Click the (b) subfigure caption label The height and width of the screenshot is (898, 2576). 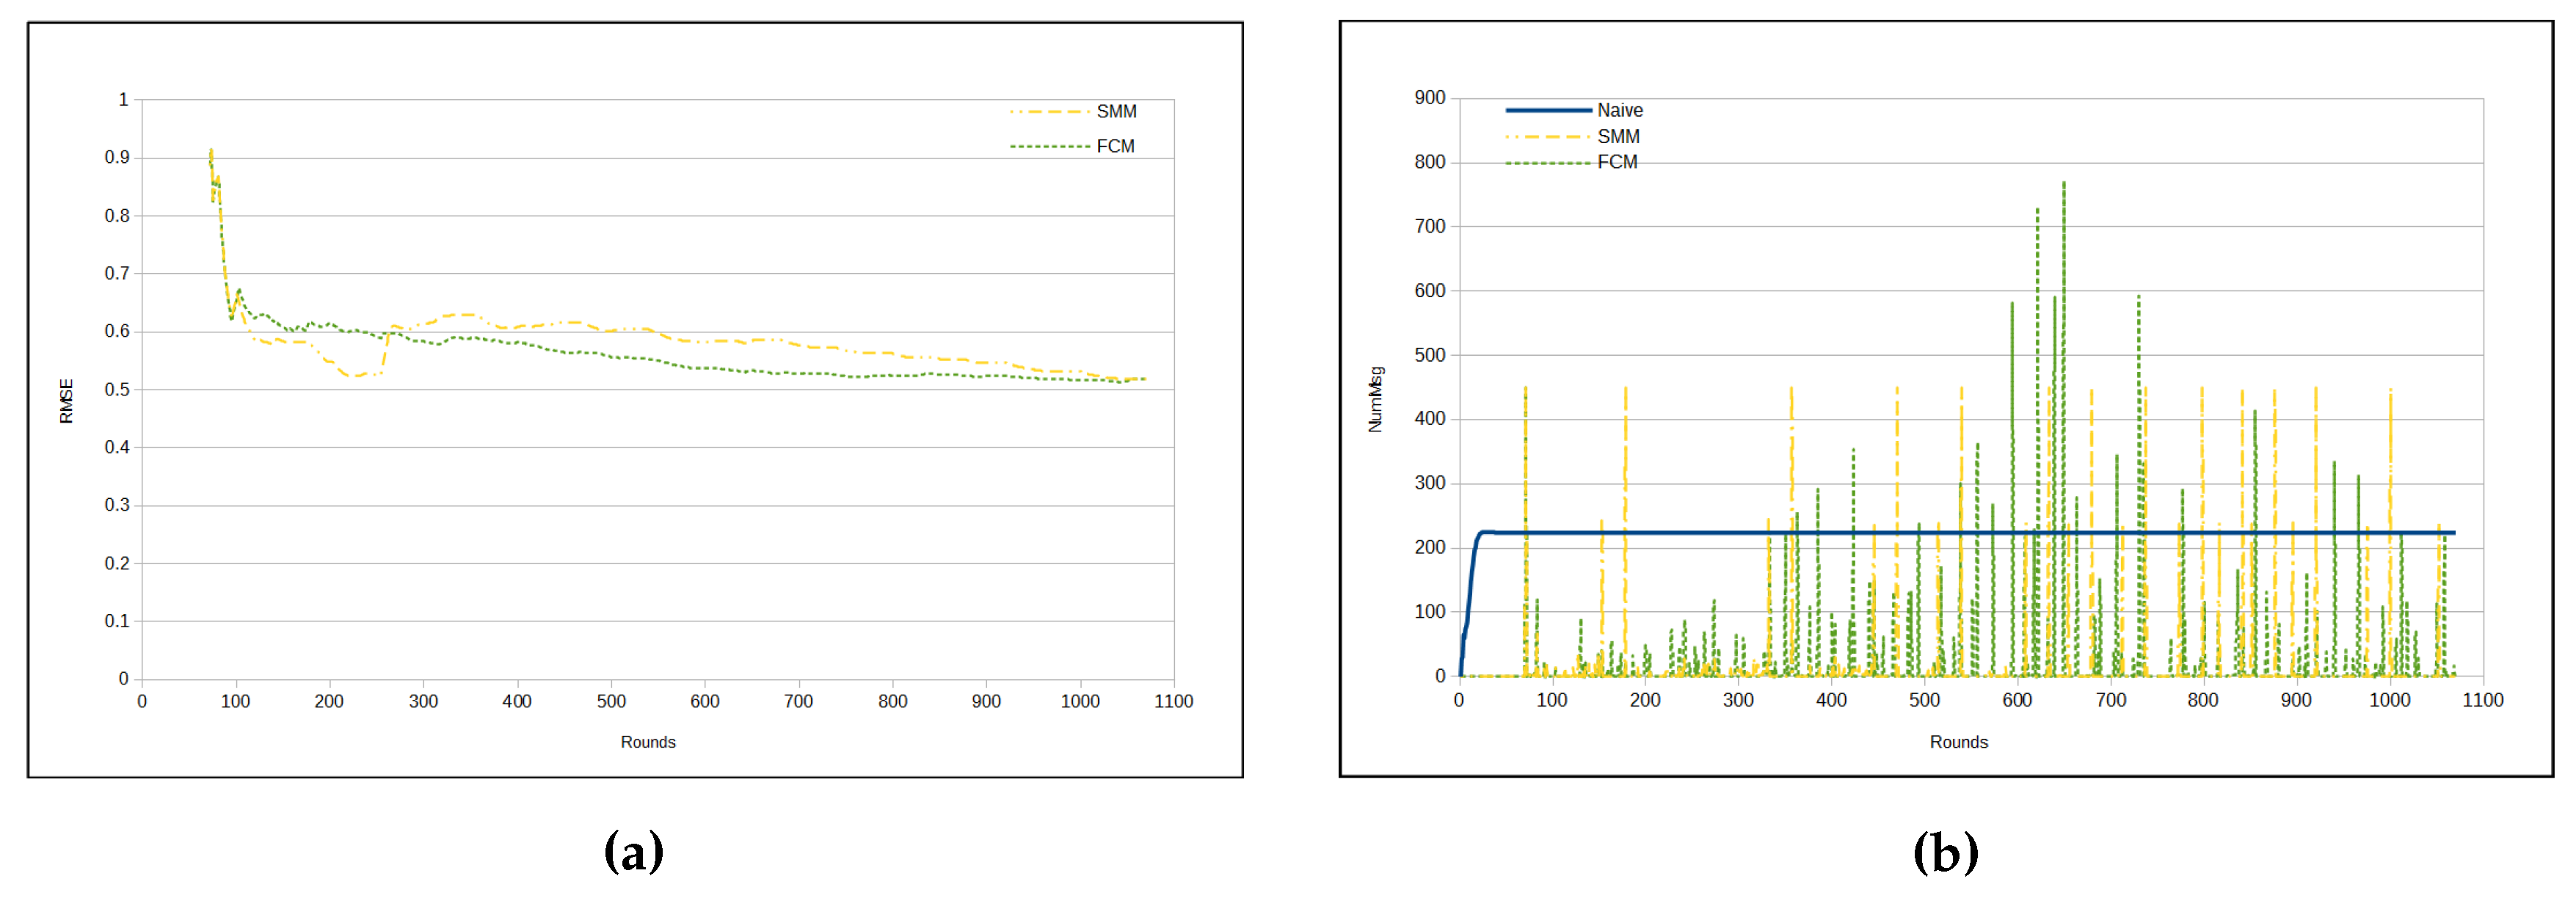pyautogui.click(x=1945, y=853)
